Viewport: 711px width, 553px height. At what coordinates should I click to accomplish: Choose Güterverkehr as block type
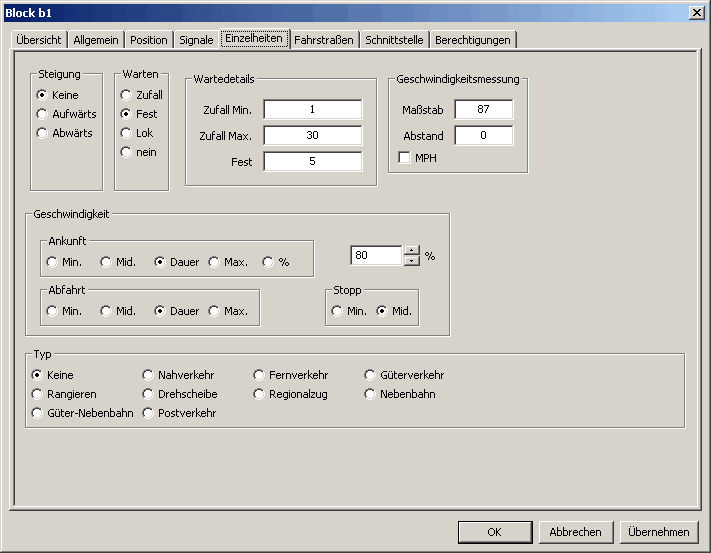(x=372, y=375)
